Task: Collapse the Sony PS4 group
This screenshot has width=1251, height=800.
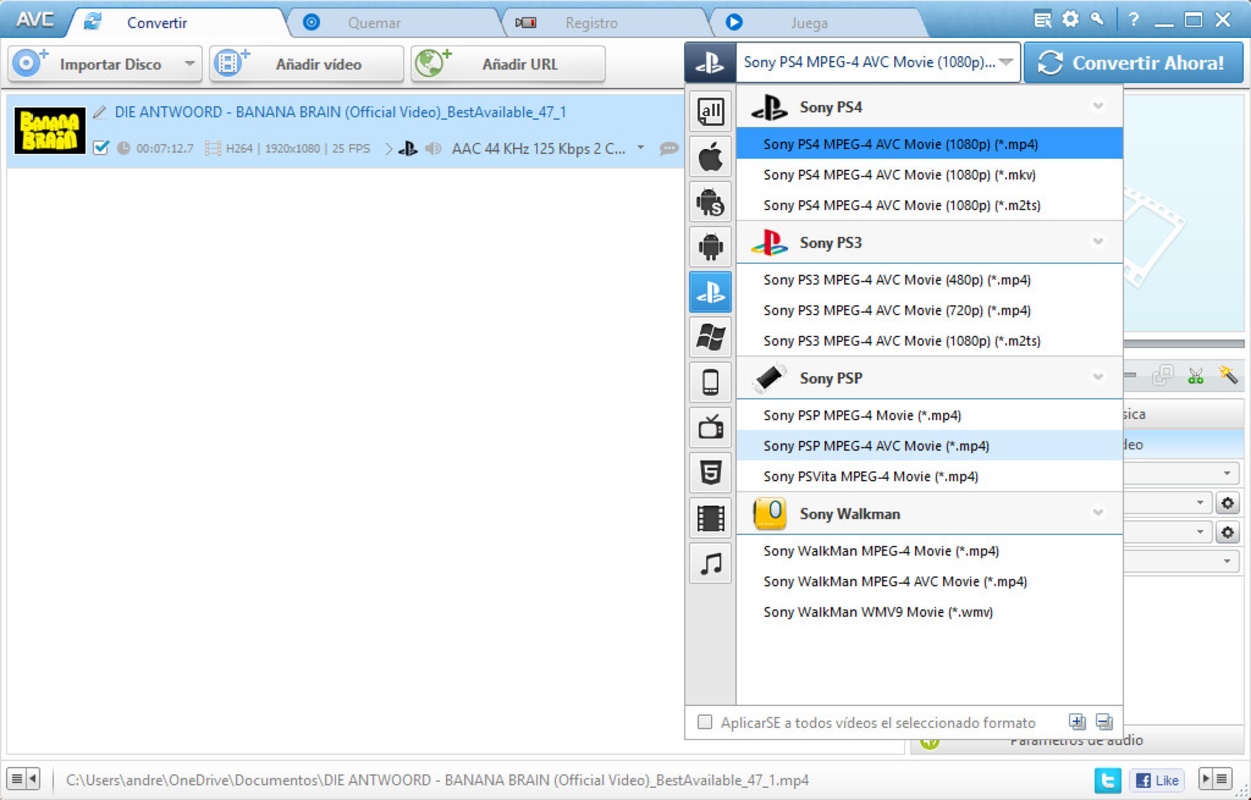Action: (x=1098, y=106)
